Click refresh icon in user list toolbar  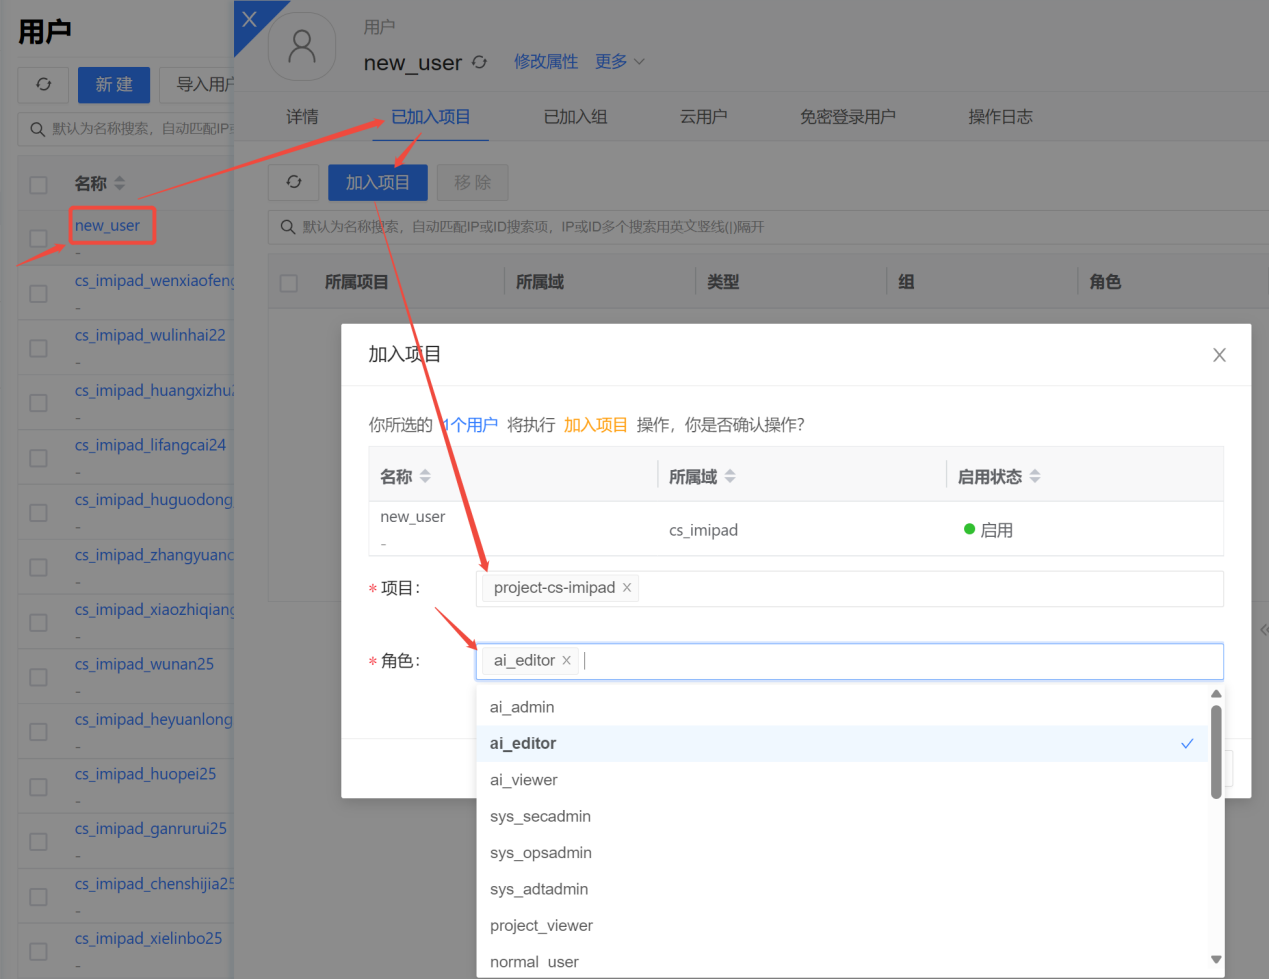point(43,85)
